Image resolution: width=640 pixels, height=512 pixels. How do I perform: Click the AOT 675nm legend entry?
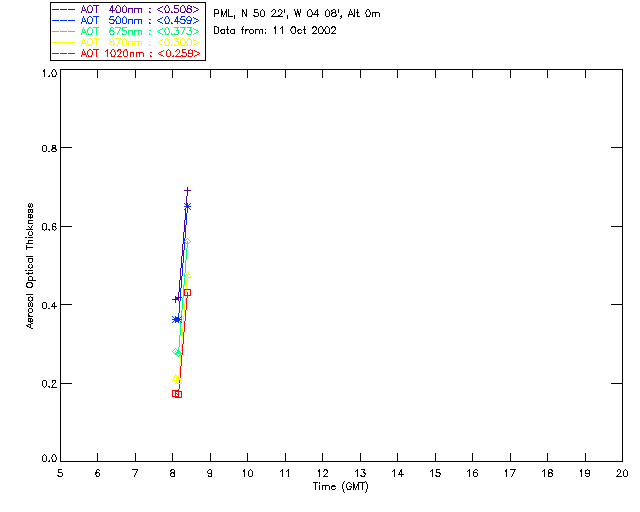click(126, 31)
